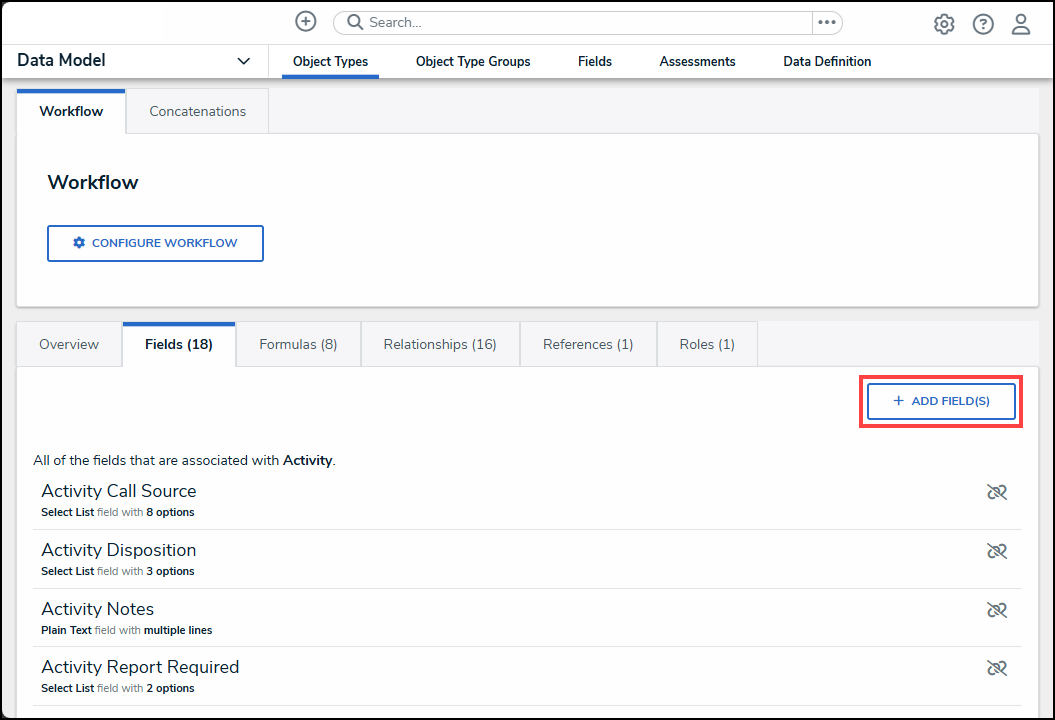Viewport: 1055px width, 720px height.
Task: Click the three-dots search options button
Action: pos(827,23)
